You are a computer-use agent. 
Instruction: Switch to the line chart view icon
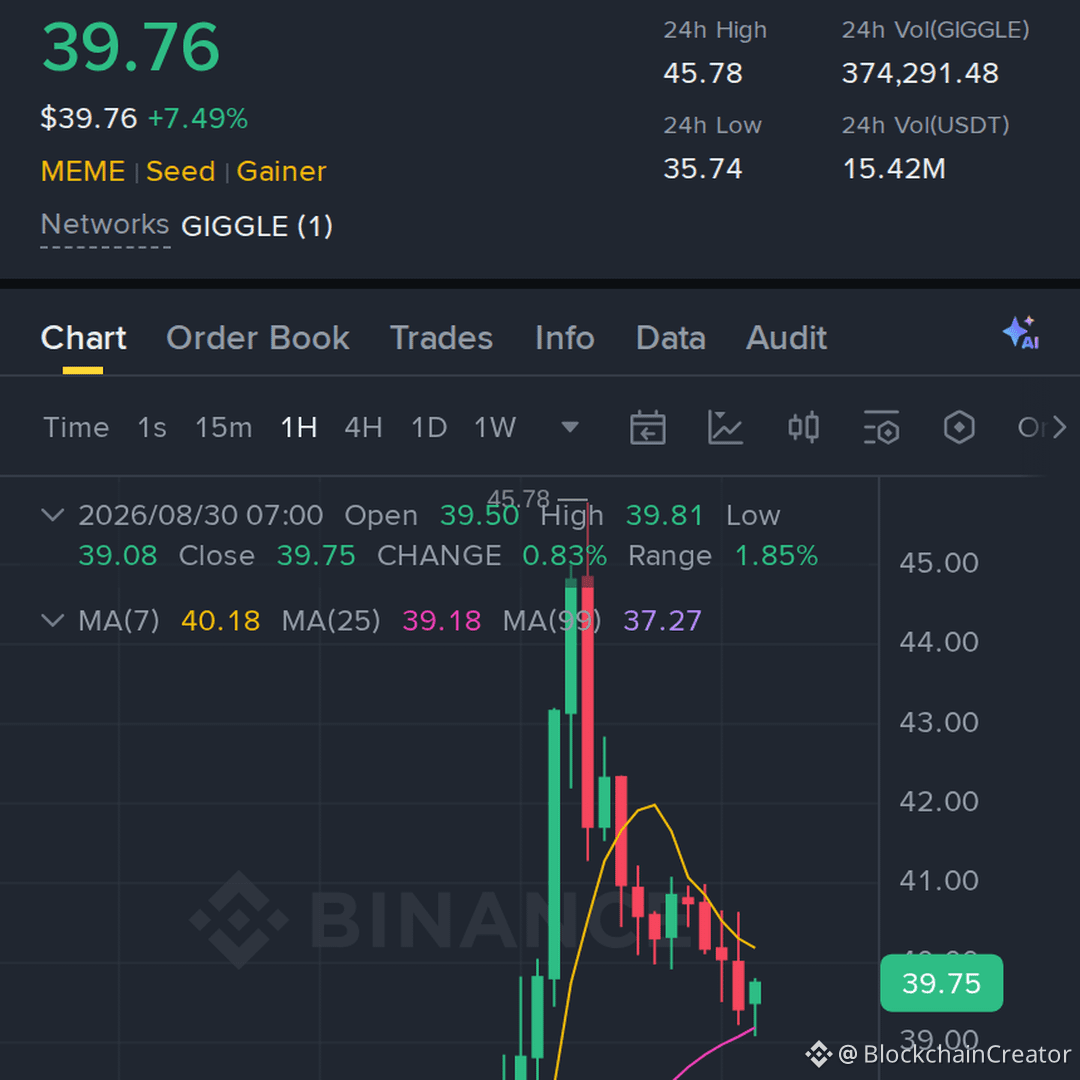[725, 428]
